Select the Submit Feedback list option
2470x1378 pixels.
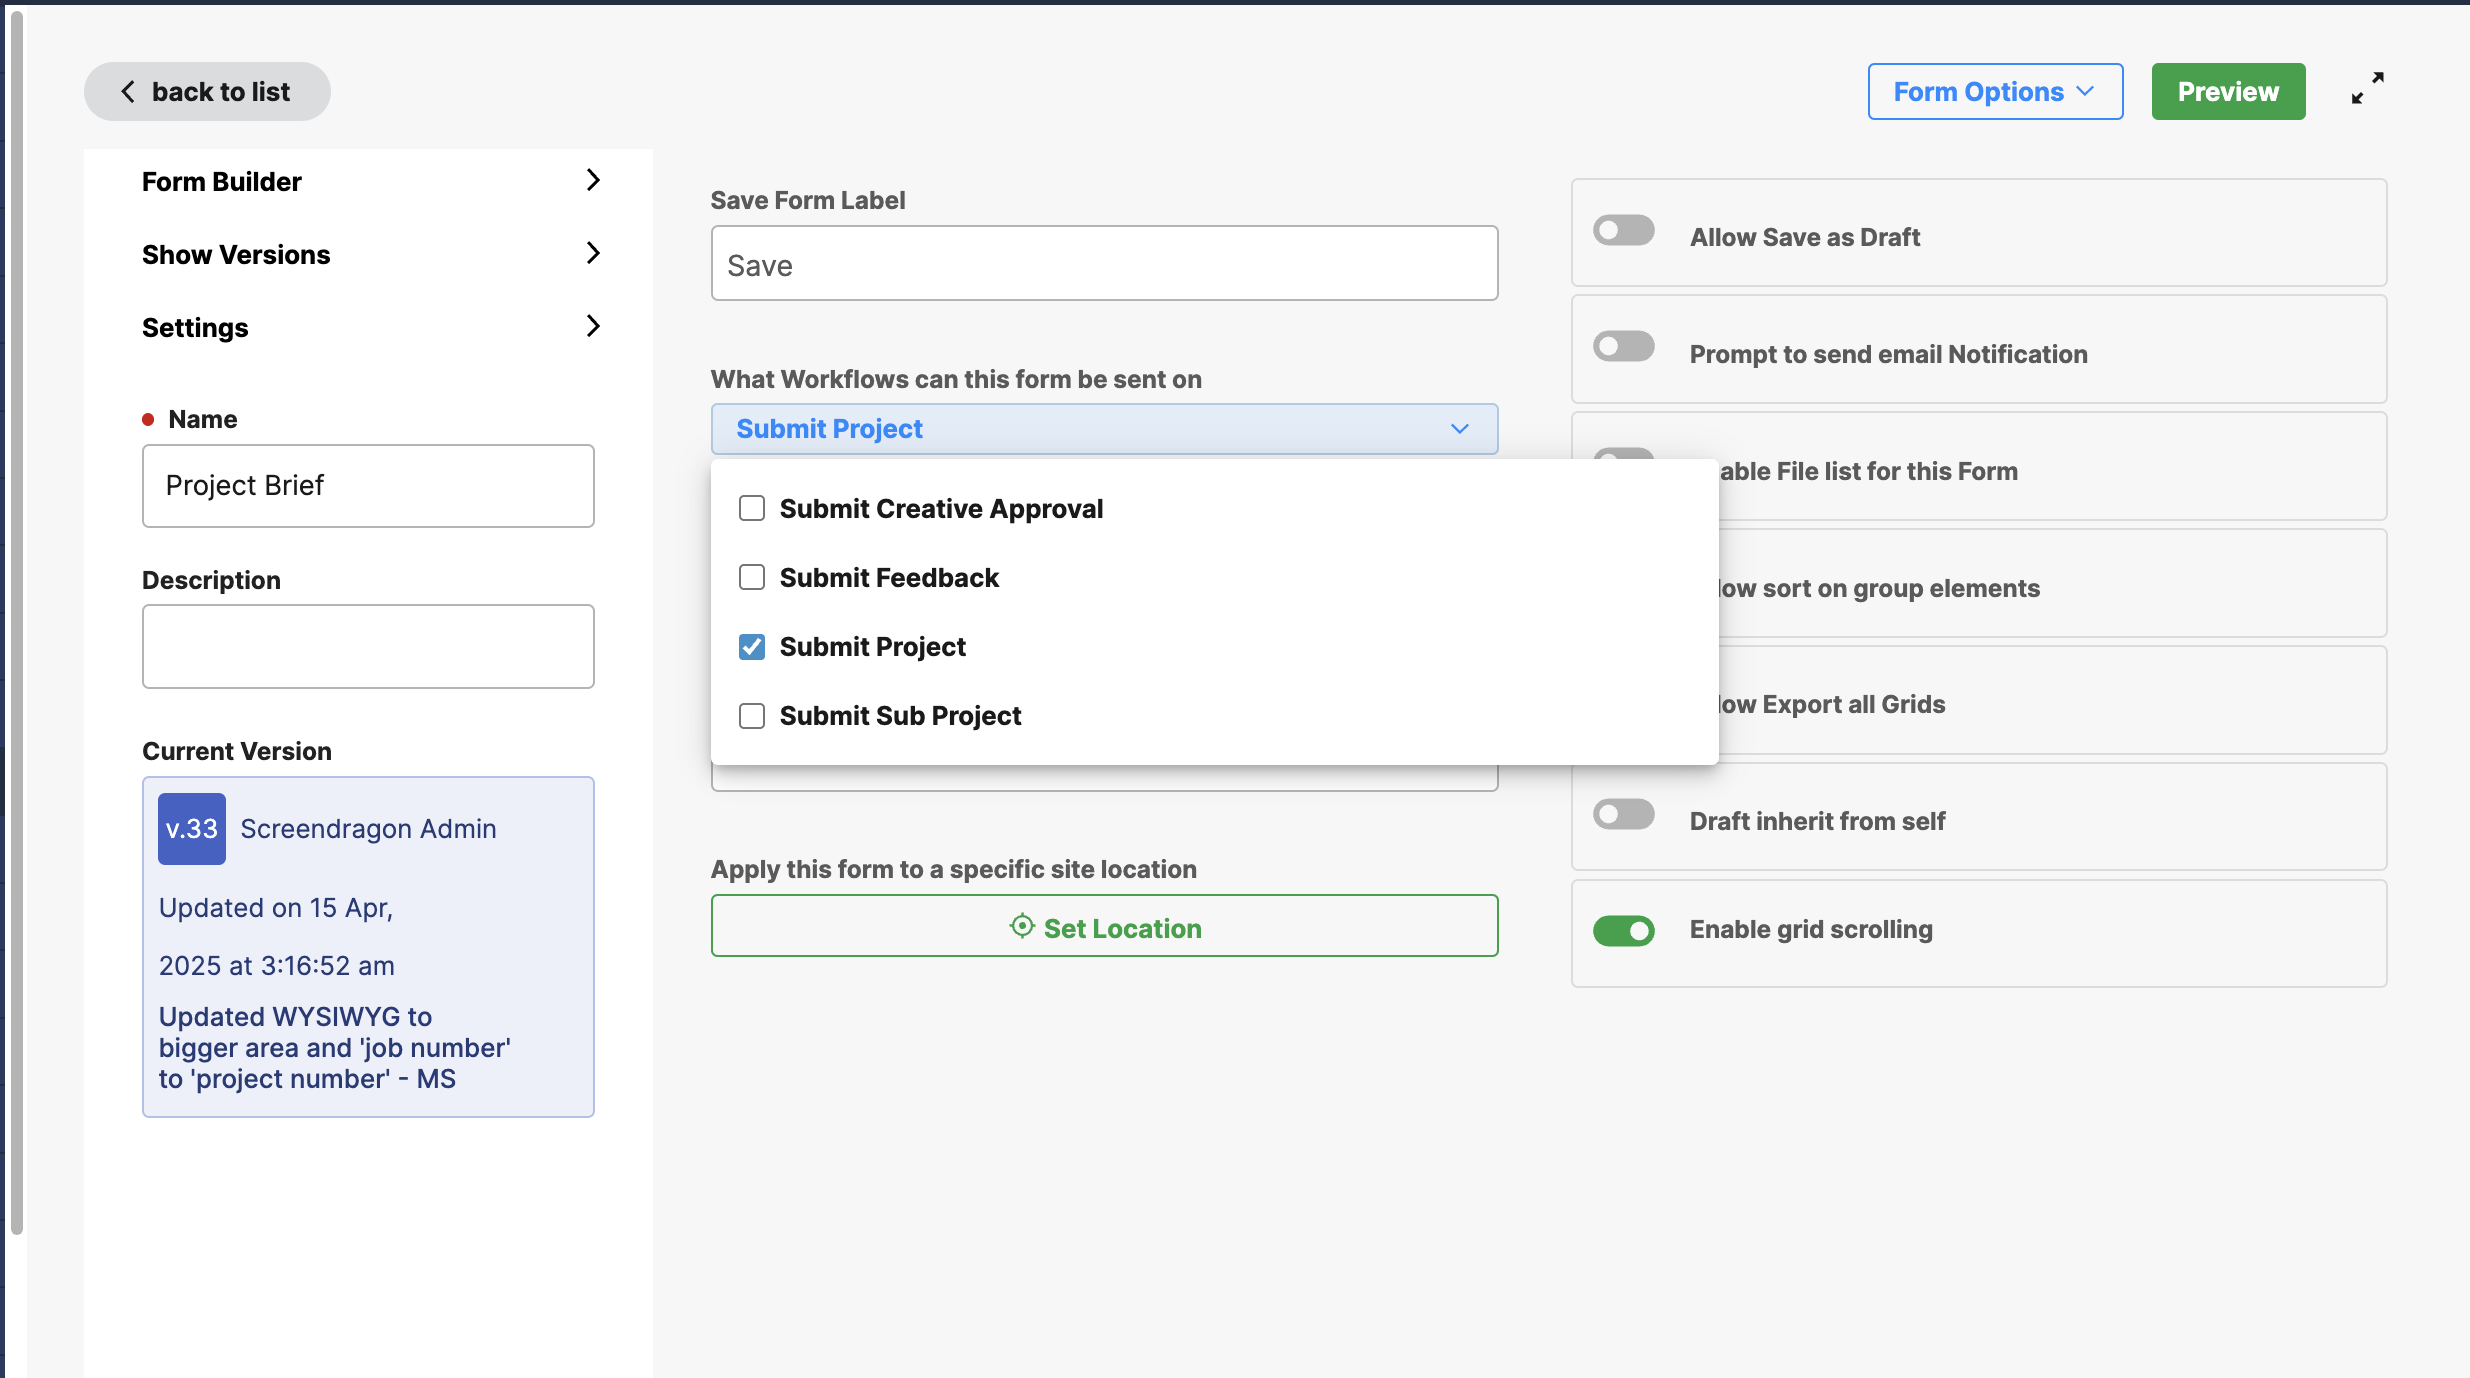click(888, 578)
